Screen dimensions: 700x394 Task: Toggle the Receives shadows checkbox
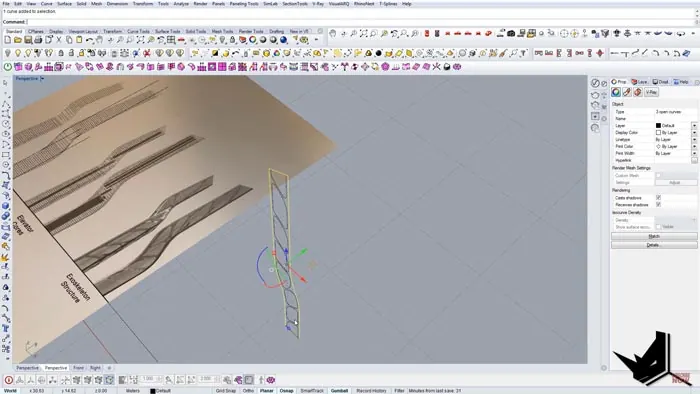[658, 204]
